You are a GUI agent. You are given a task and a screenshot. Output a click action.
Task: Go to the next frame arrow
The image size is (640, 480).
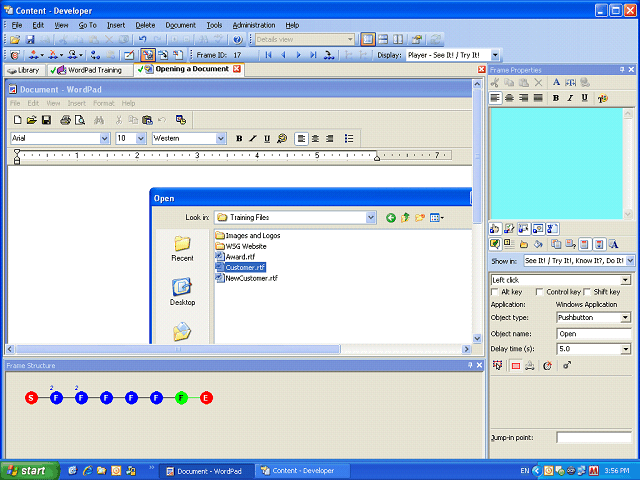298,55
